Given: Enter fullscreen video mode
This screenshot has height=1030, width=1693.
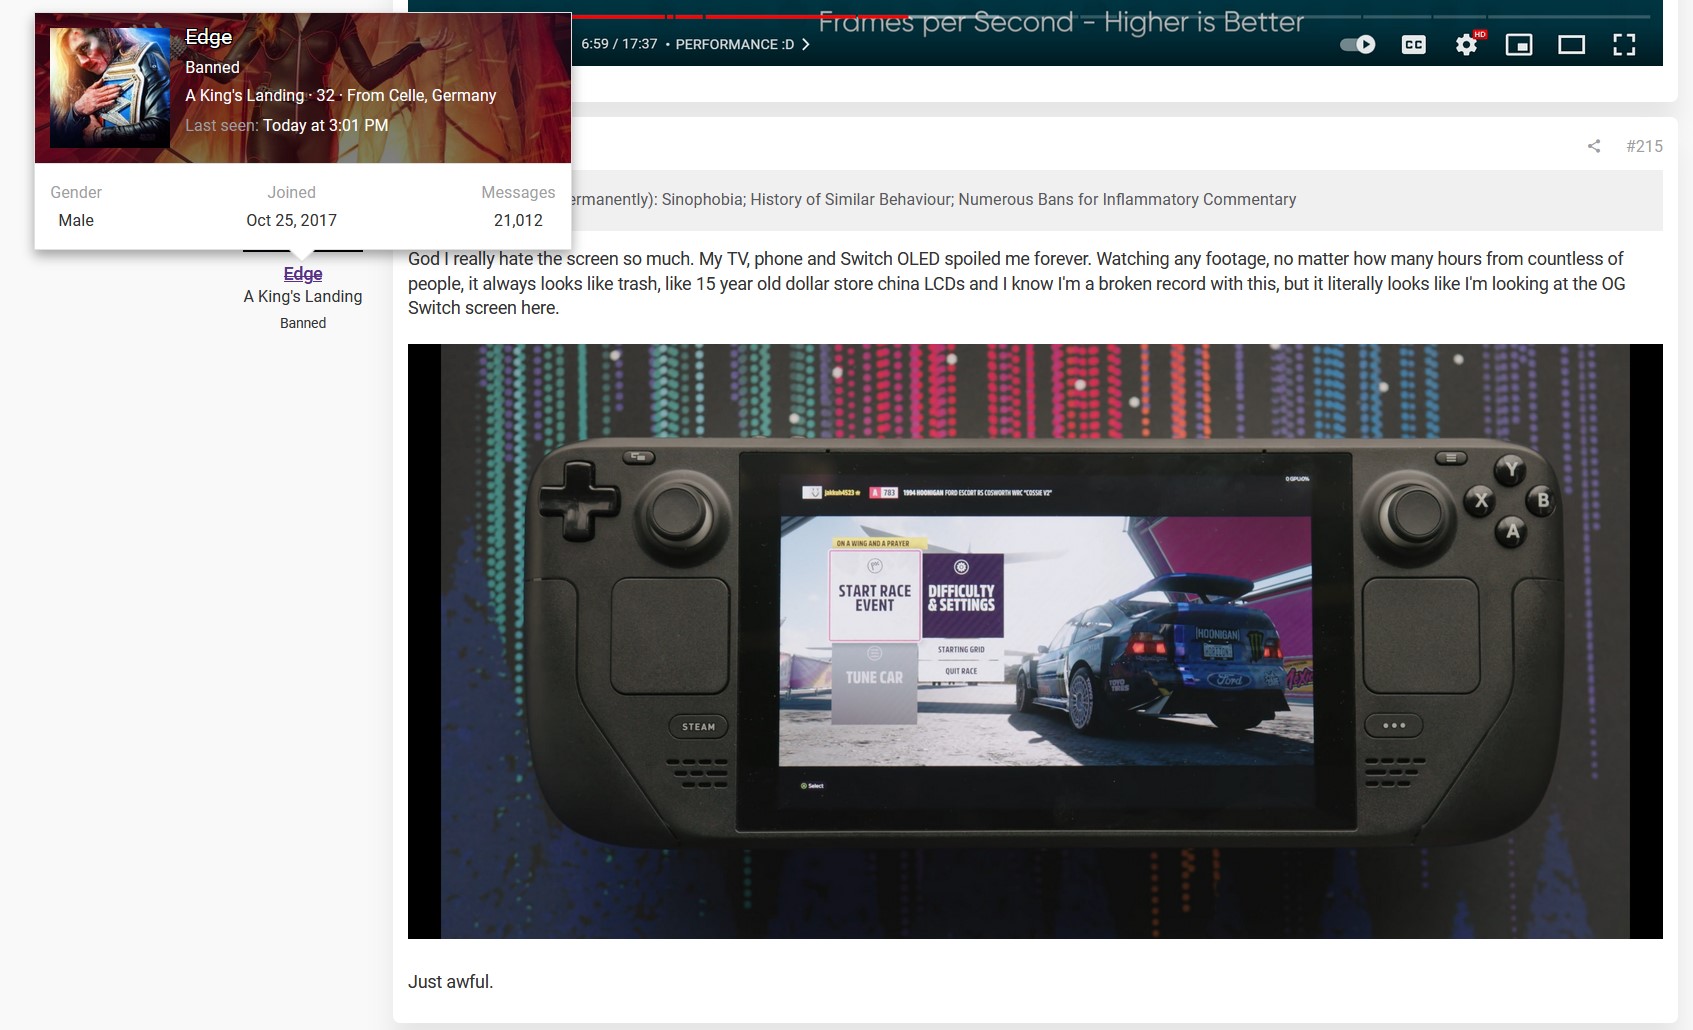Looking at the screenshot, I should coord(1624,44).
